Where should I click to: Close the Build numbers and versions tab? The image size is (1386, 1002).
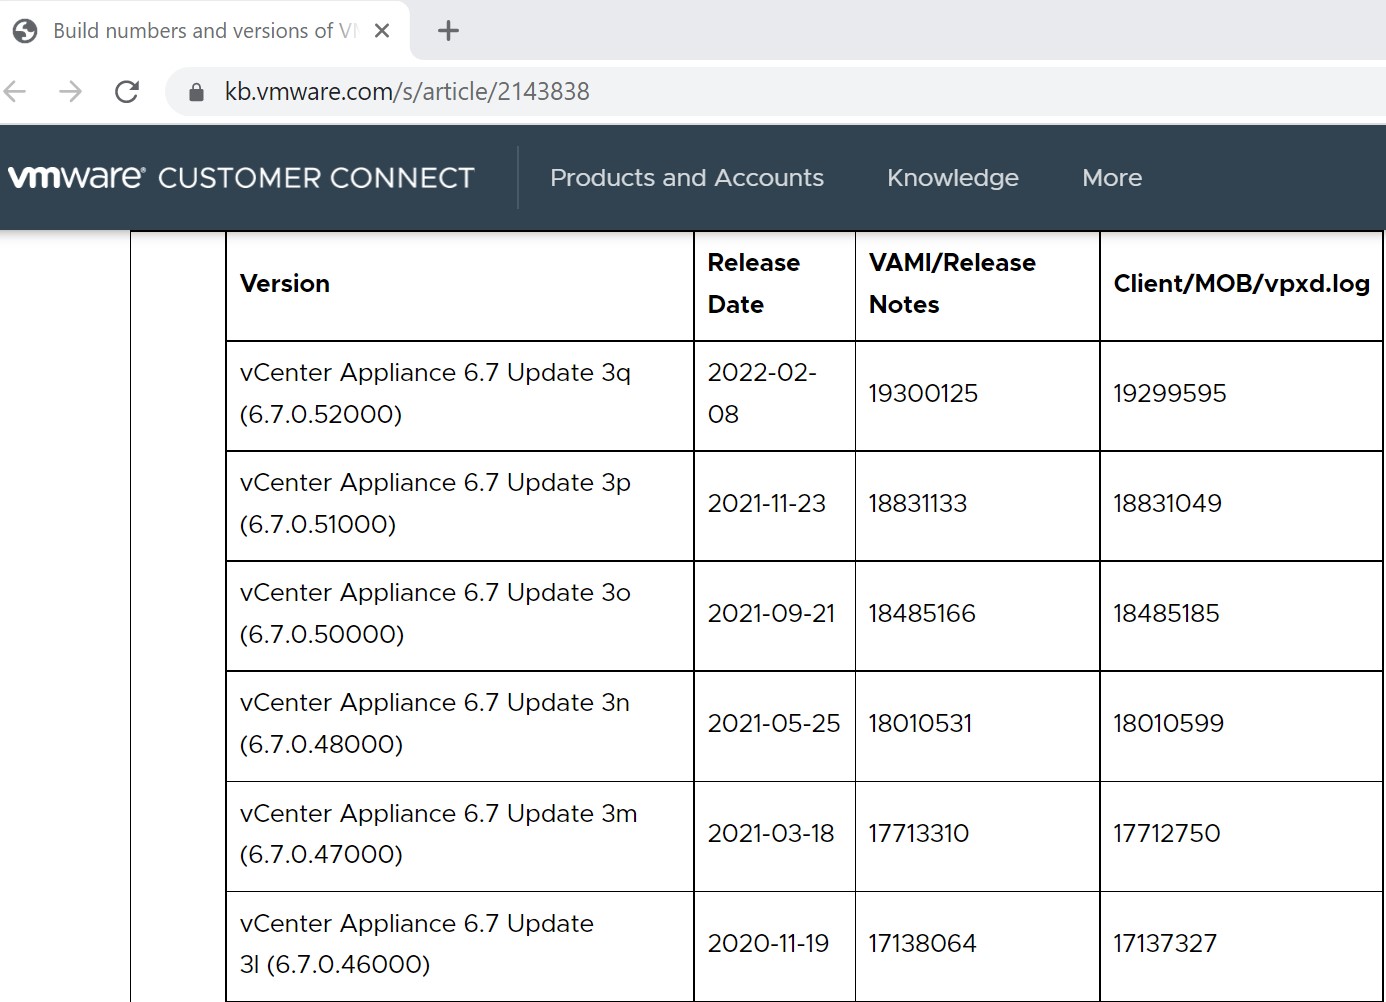(381, 31)
